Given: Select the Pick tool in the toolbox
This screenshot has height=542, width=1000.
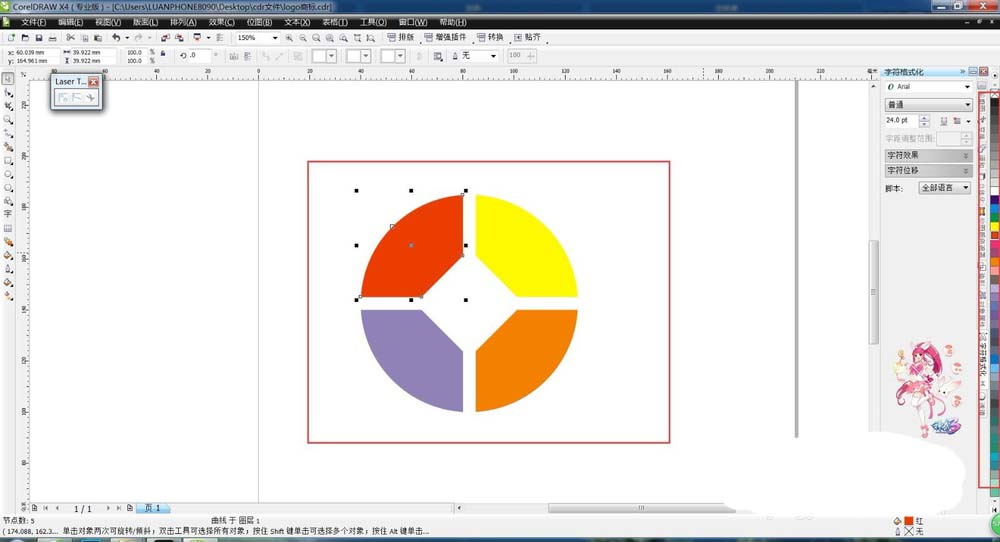Looking at the screenshot, I should click(8, 78).
